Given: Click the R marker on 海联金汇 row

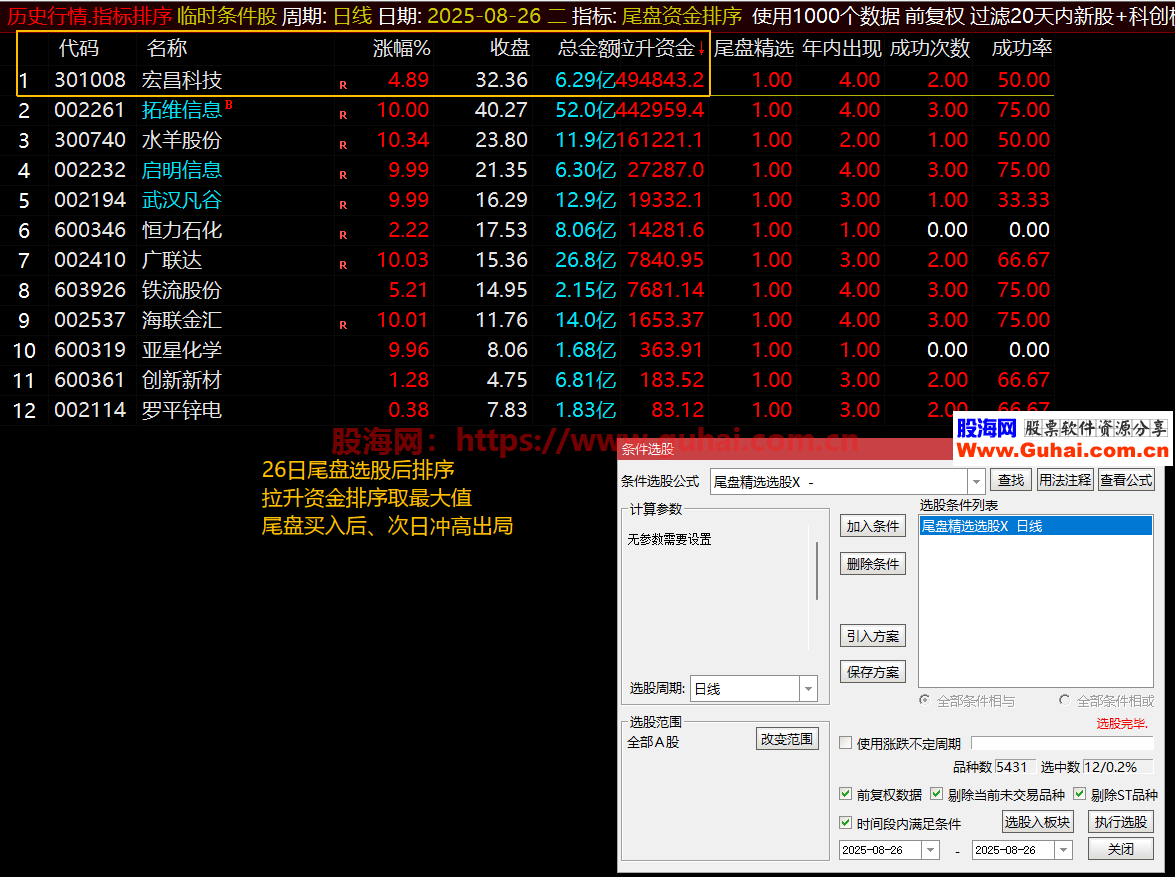Looking at the screenshot, I should point(343,325).
